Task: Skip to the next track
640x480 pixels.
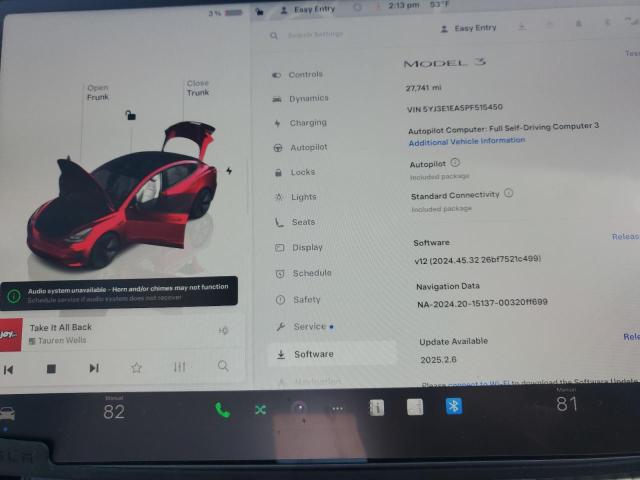Action: [94, 368]
